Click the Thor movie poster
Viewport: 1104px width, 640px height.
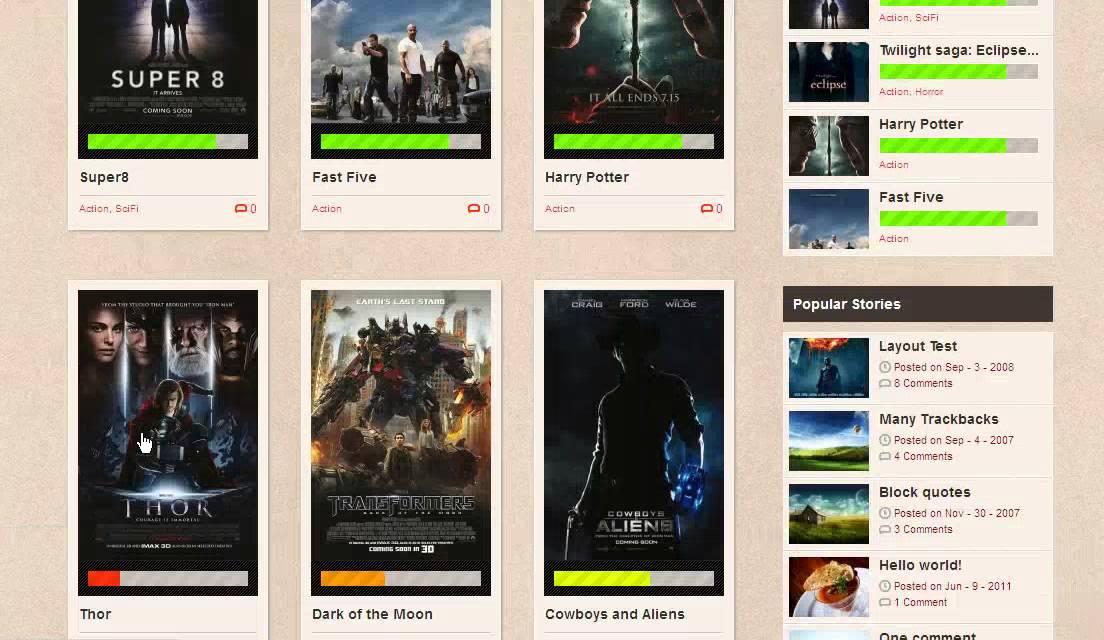click(168, 425)
